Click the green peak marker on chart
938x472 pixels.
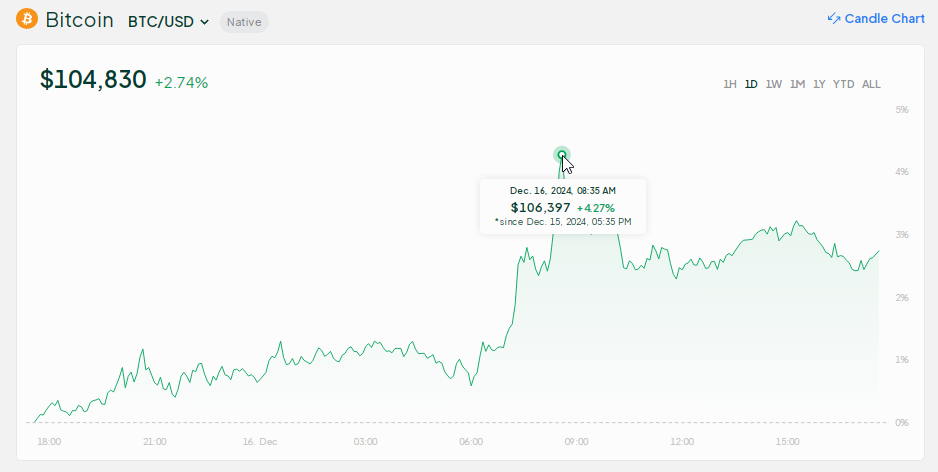click(562, 155)
